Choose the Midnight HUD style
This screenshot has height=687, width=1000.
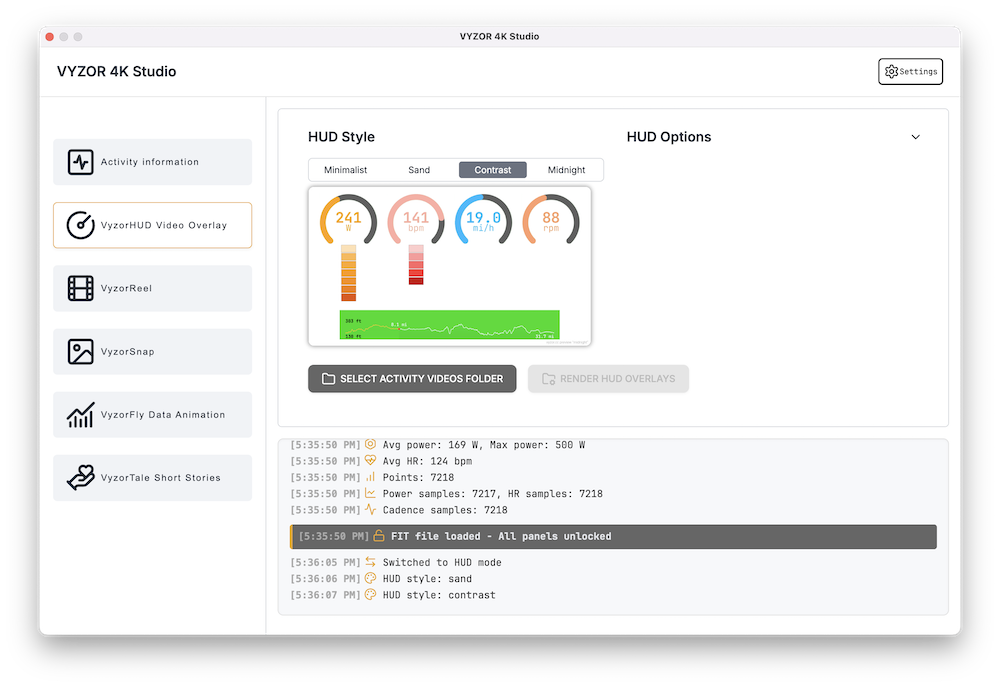566,170
